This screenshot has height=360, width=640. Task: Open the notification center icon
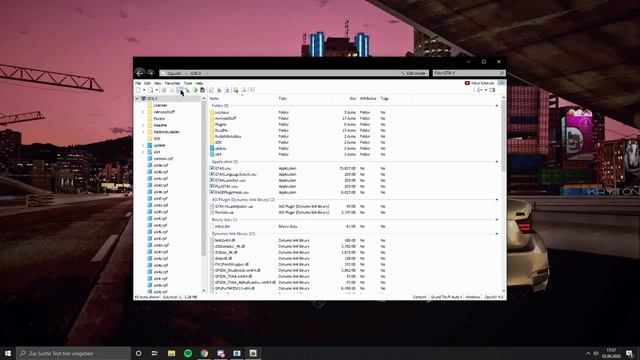point(629,353)
